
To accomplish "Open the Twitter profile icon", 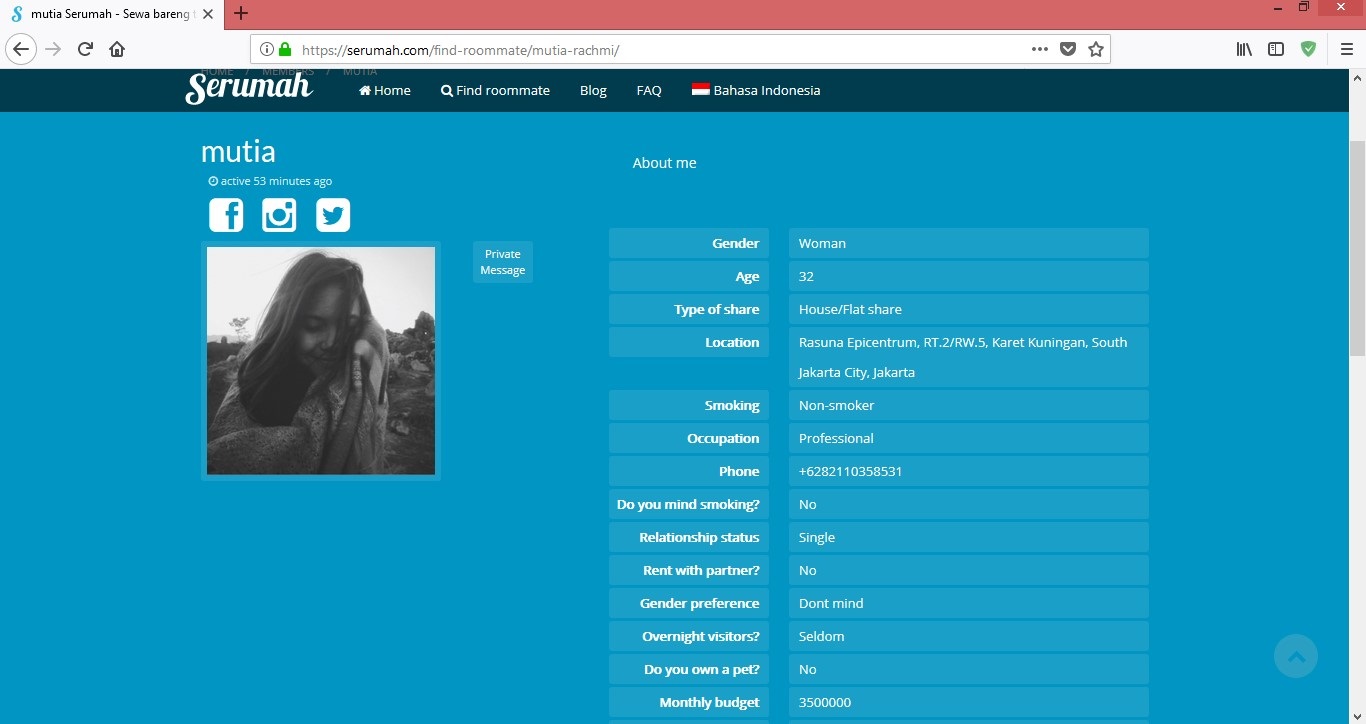I will click(333, 215).
